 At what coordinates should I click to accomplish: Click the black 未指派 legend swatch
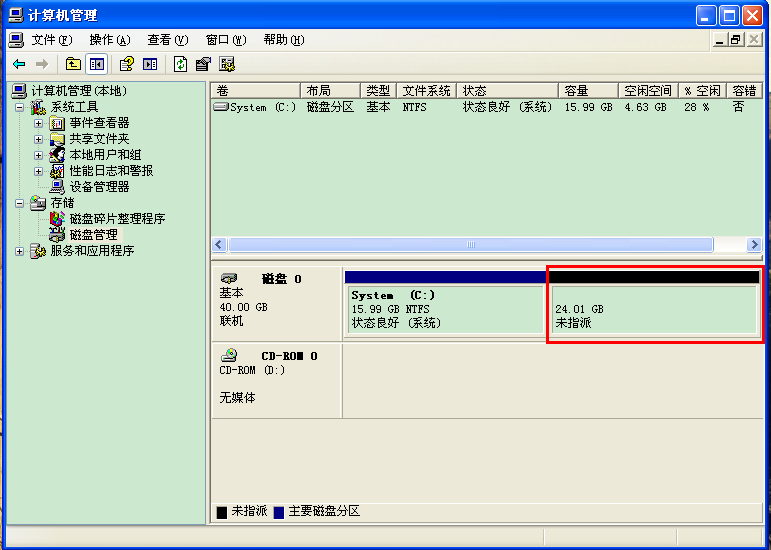click(x=222, y=513)
